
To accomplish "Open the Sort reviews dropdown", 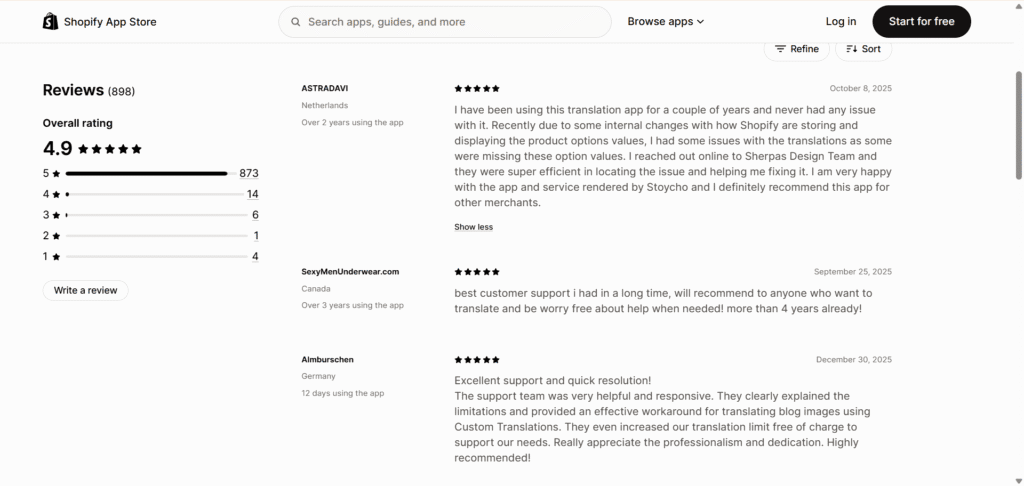I will [863, 49].
